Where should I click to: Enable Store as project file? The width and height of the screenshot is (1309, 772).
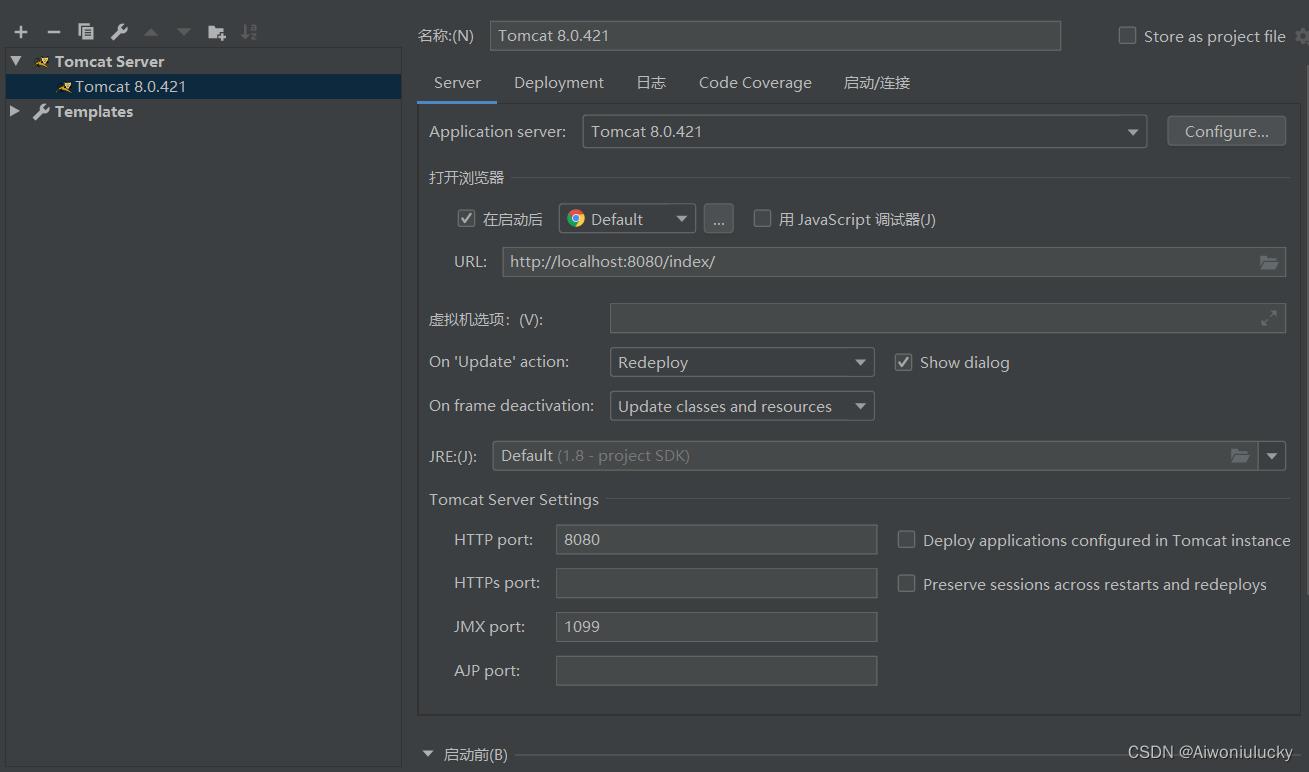click(1127, 36)
